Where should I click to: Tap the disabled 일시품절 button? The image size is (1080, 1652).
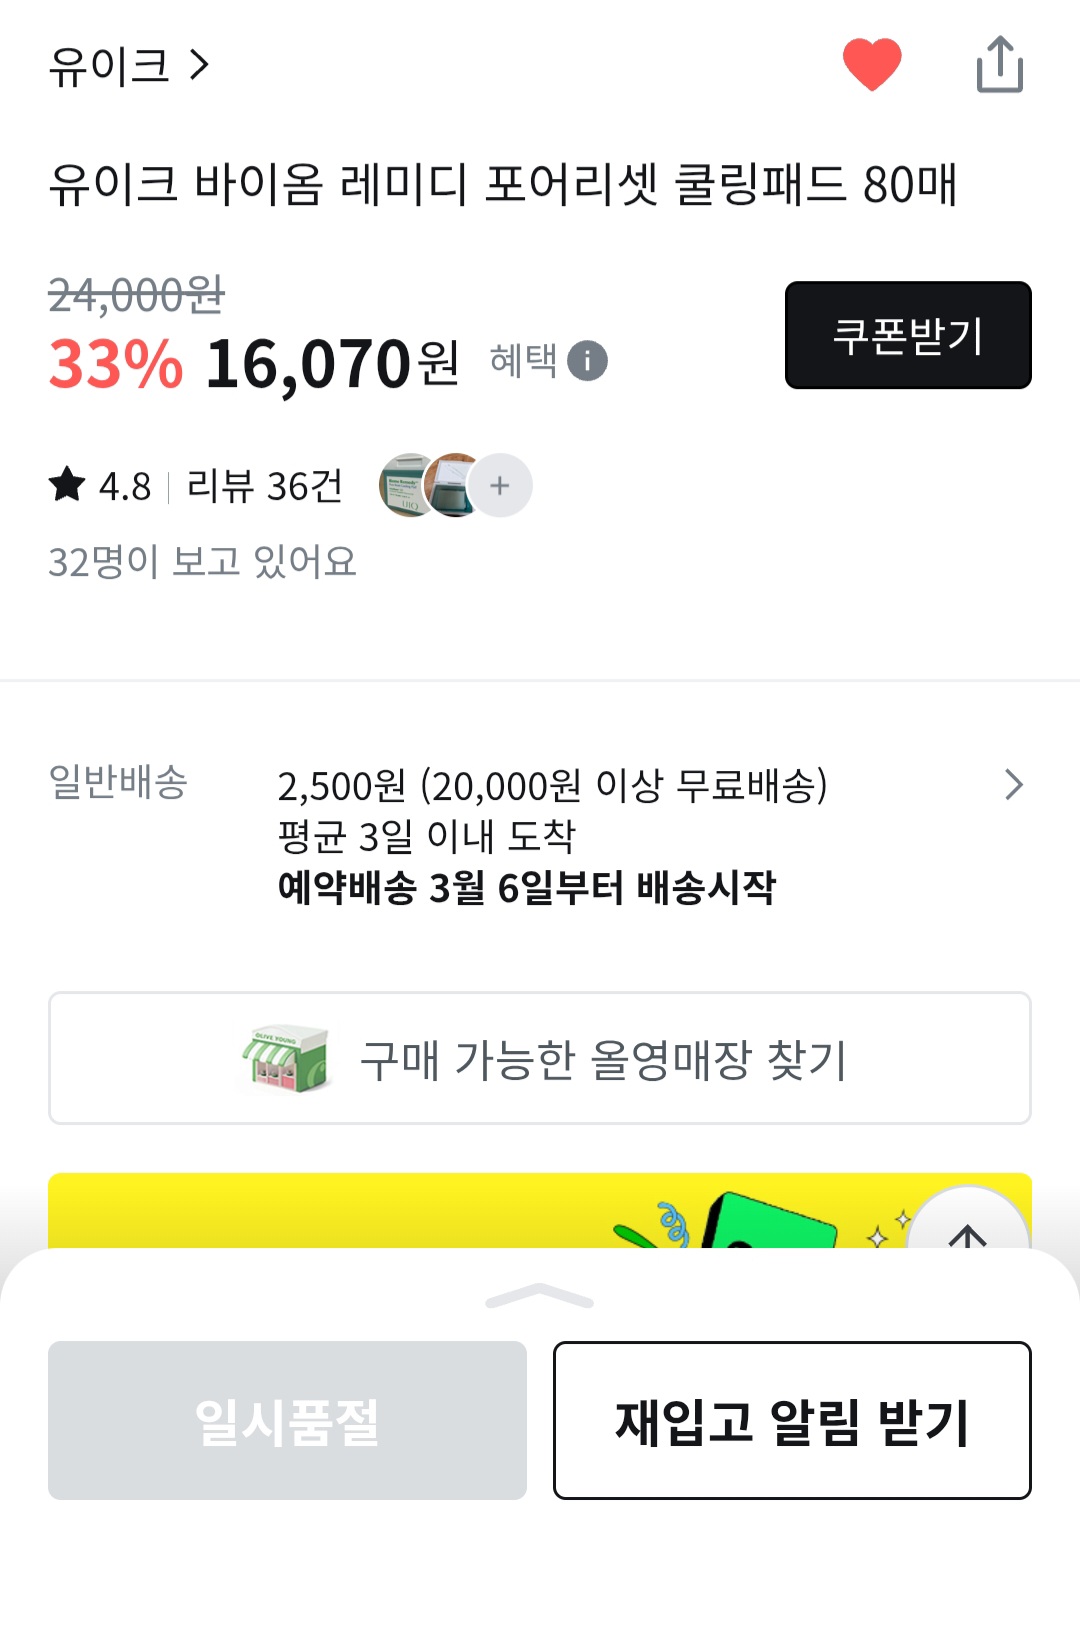point(287,1420)
